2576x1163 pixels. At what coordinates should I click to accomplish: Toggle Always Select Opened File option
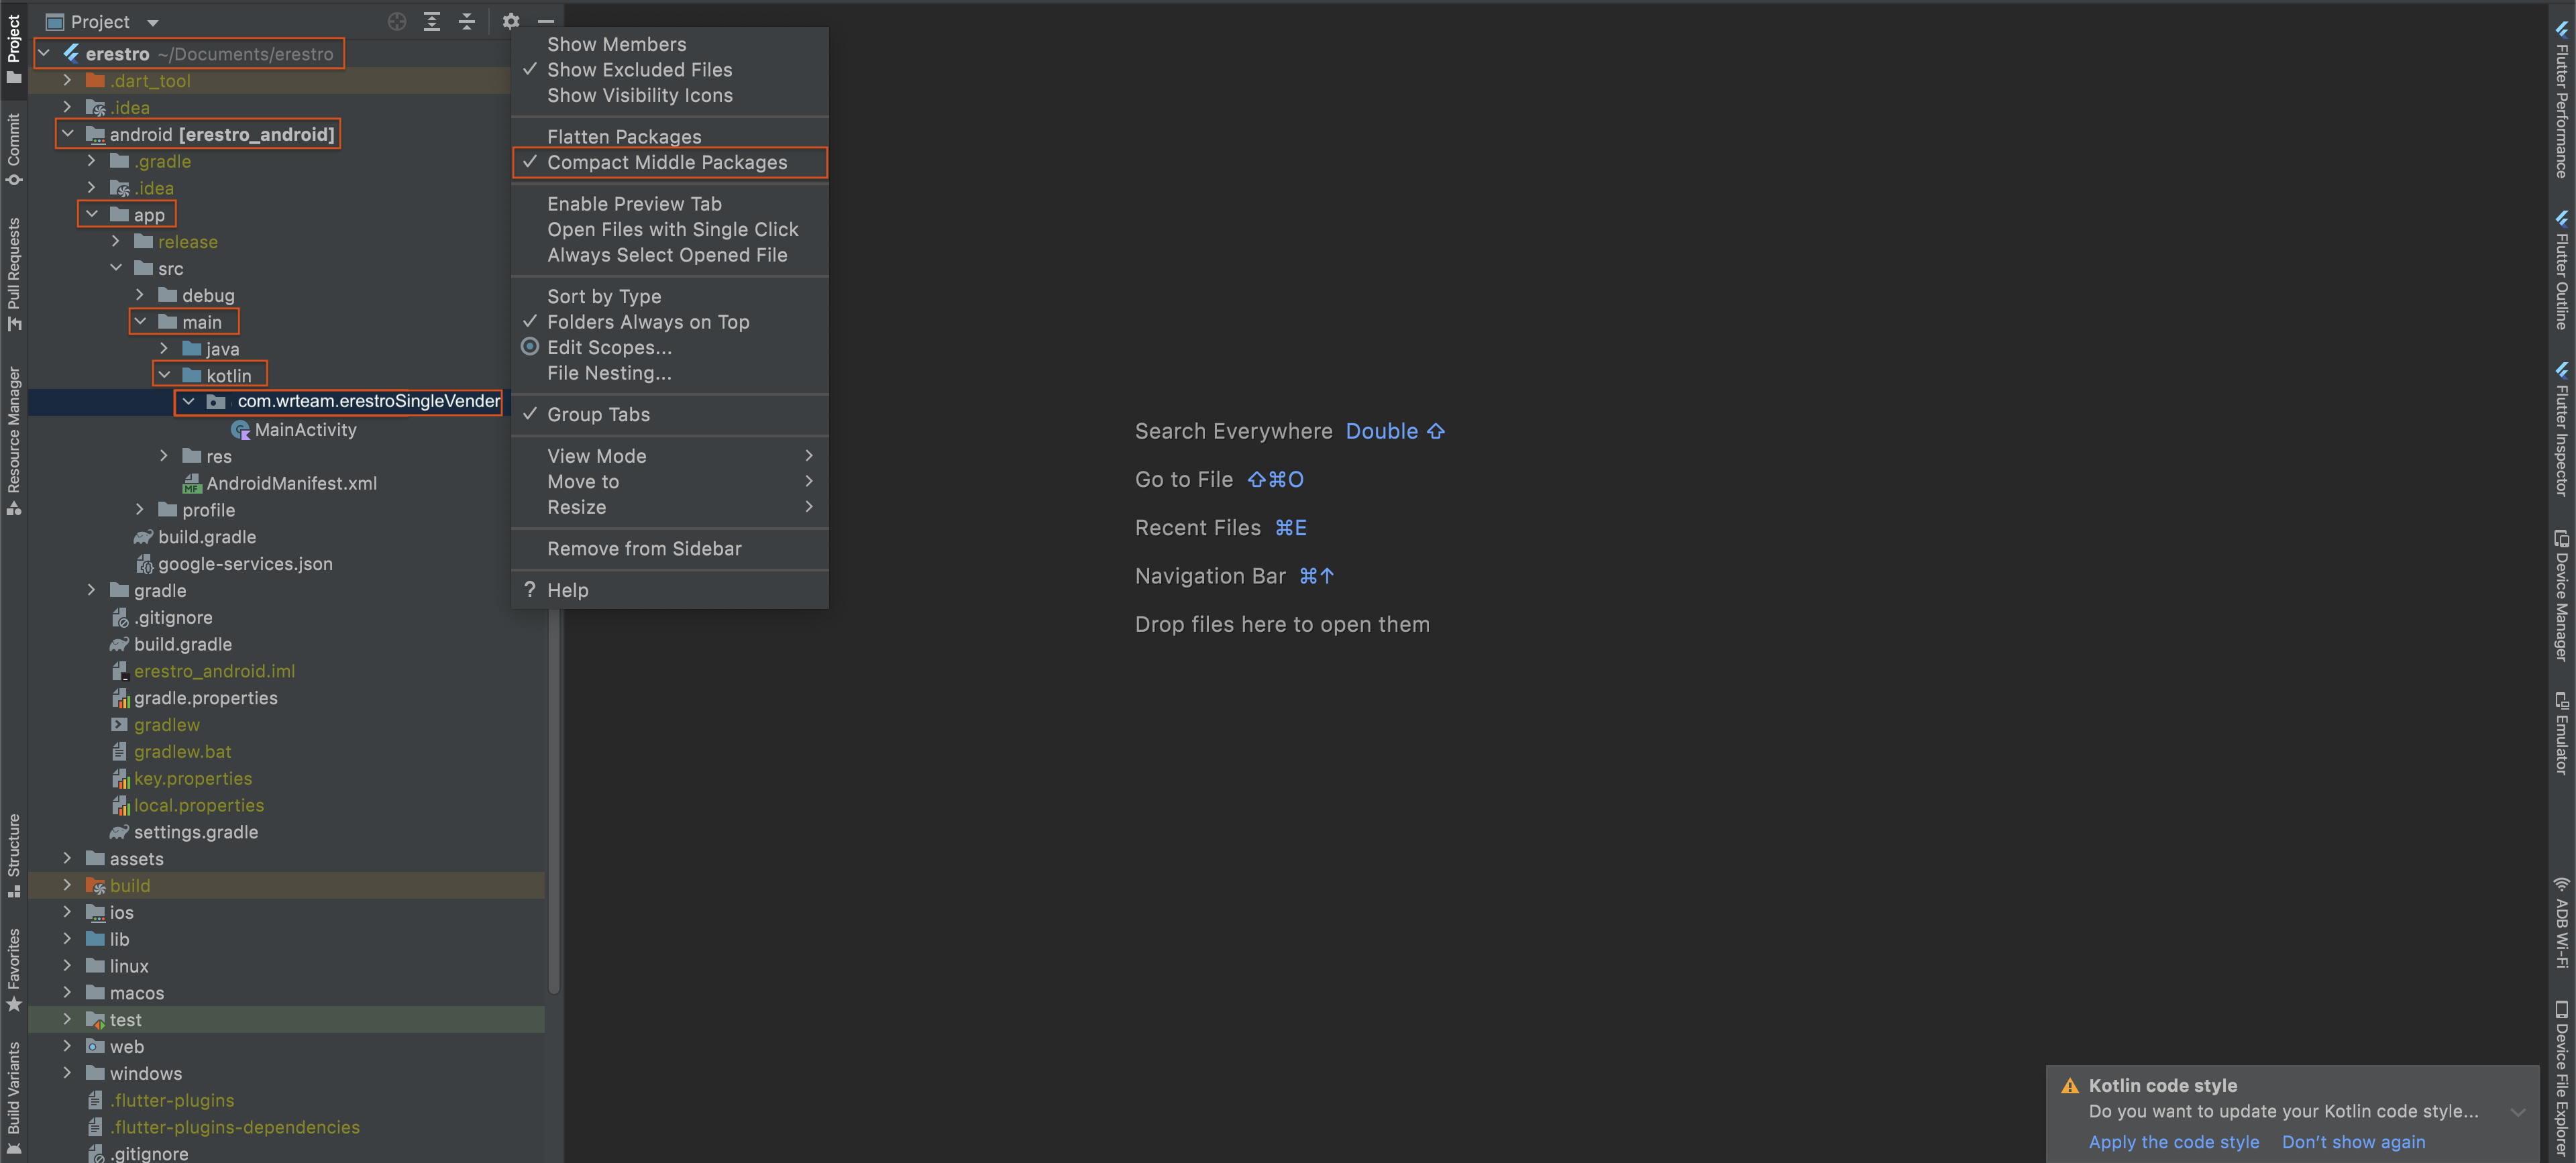tap(669, 255)
